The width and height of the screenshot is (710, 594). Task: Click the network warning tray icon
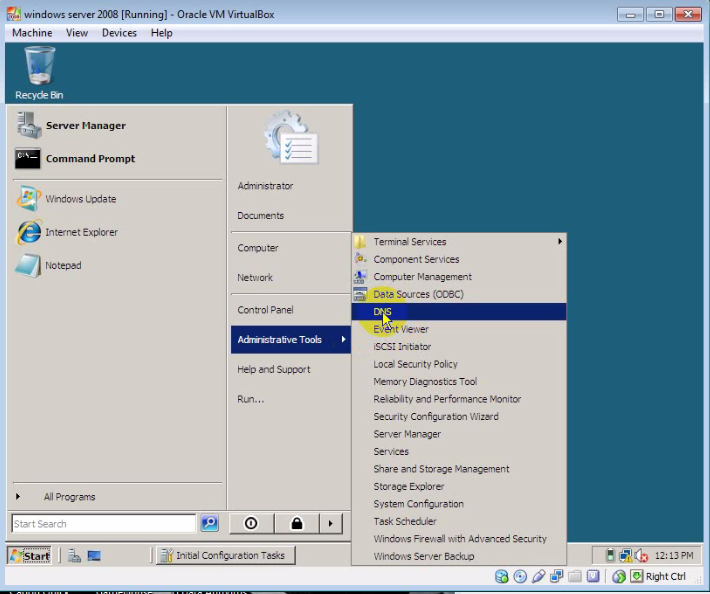point(626,556)
